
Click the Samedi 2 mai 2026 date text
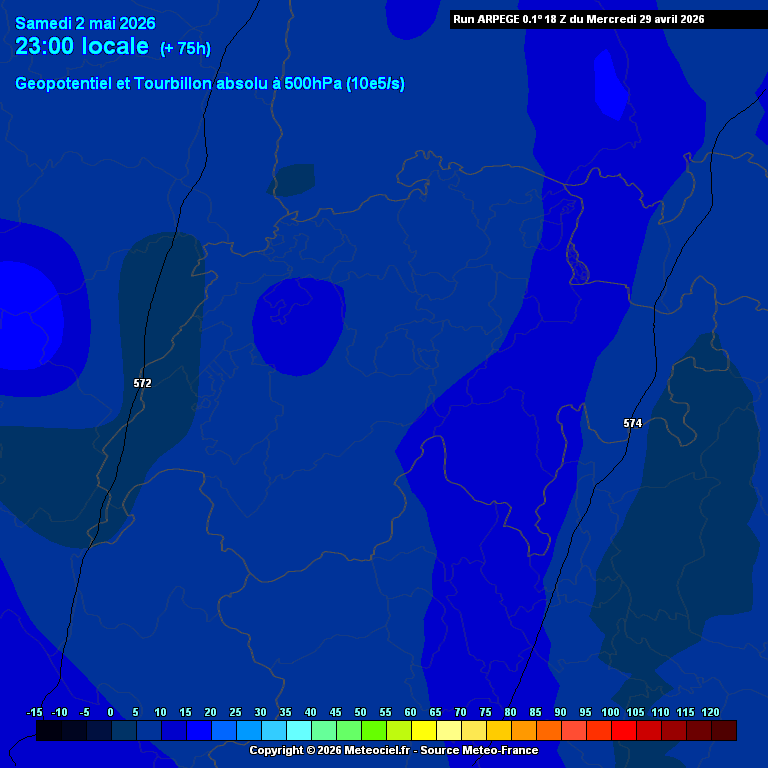coord(85,23)
